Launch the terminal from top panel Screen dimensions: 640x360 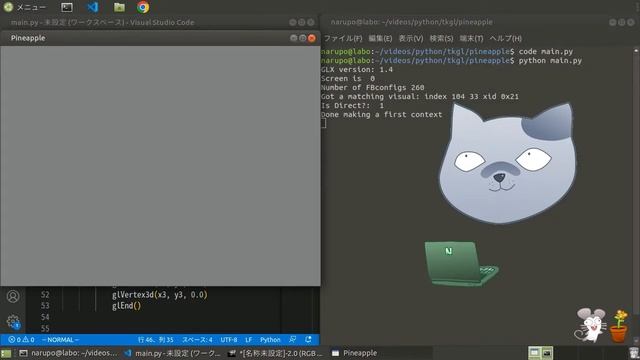[67, 7]
